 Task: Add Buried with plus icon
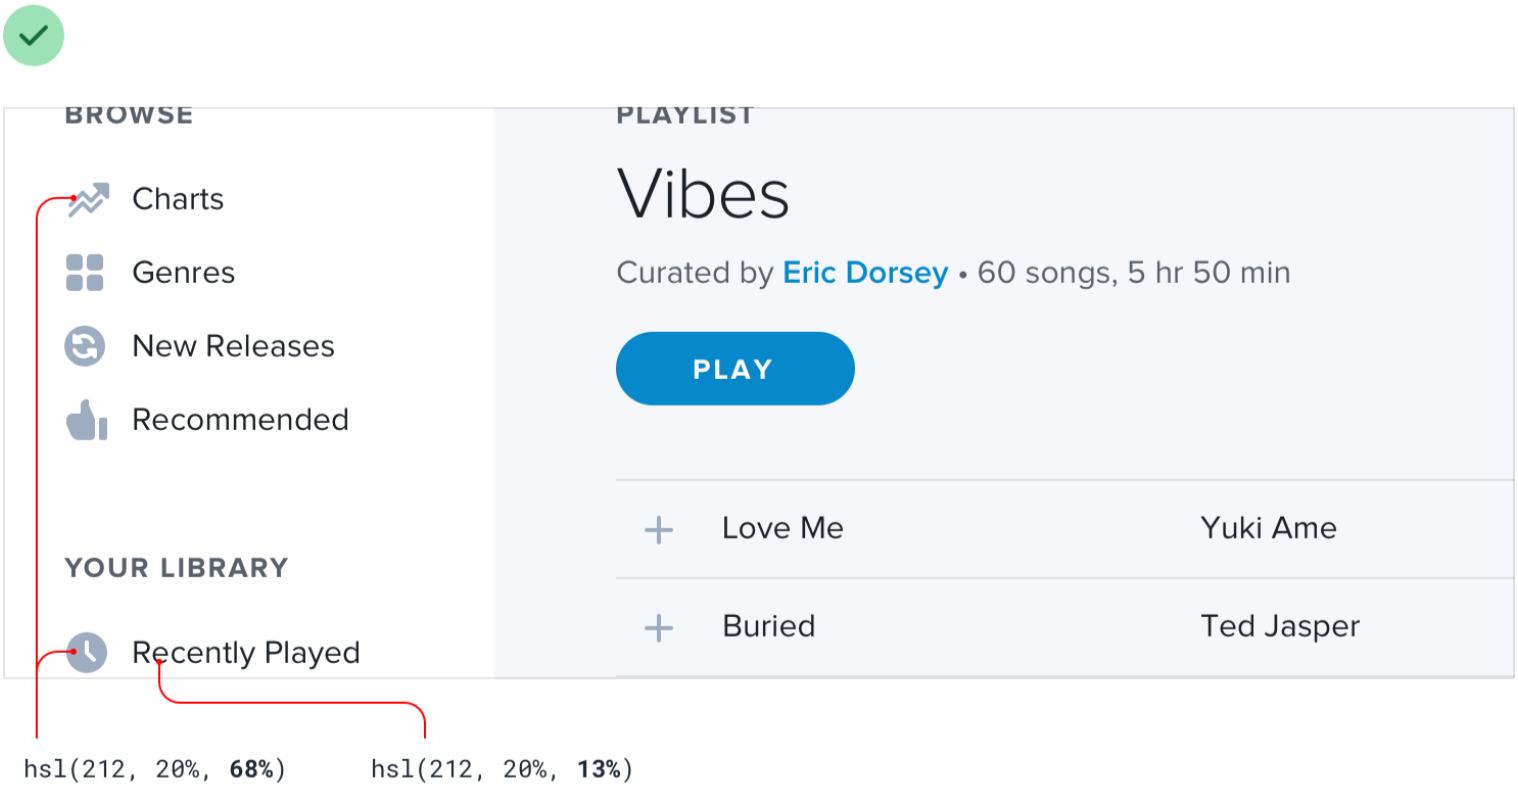coord(658,628)
